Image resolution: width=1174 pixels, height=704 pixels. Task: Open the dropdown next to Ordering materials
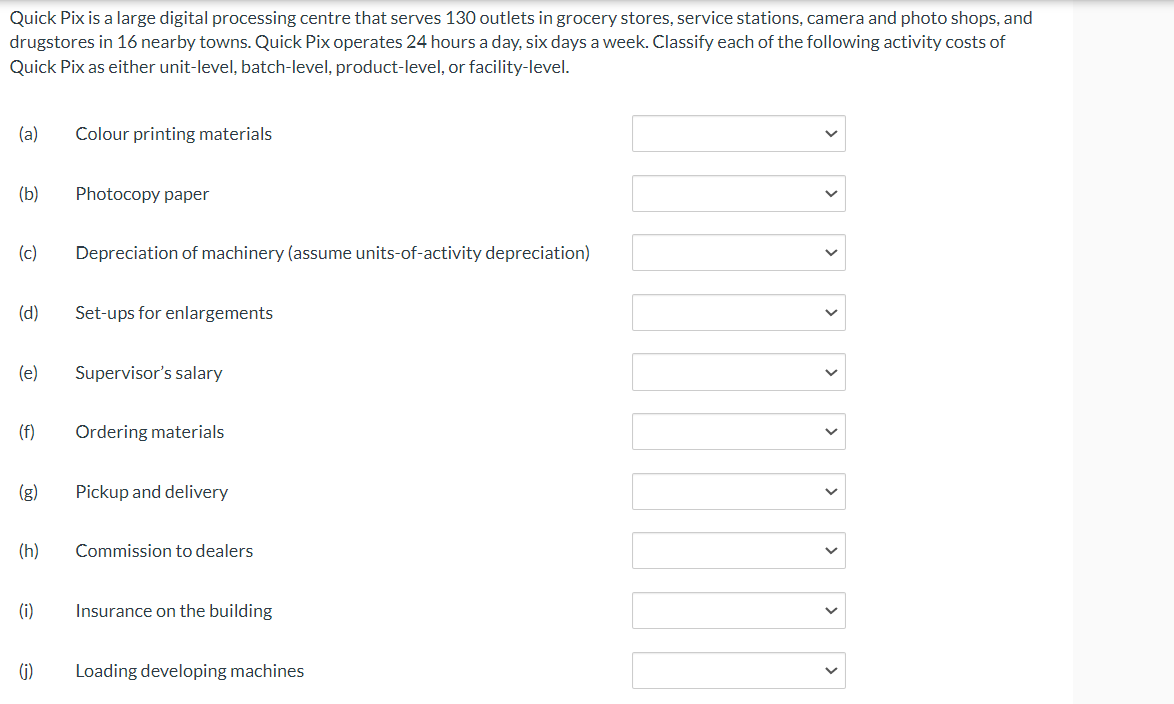(x=739, y=431)
